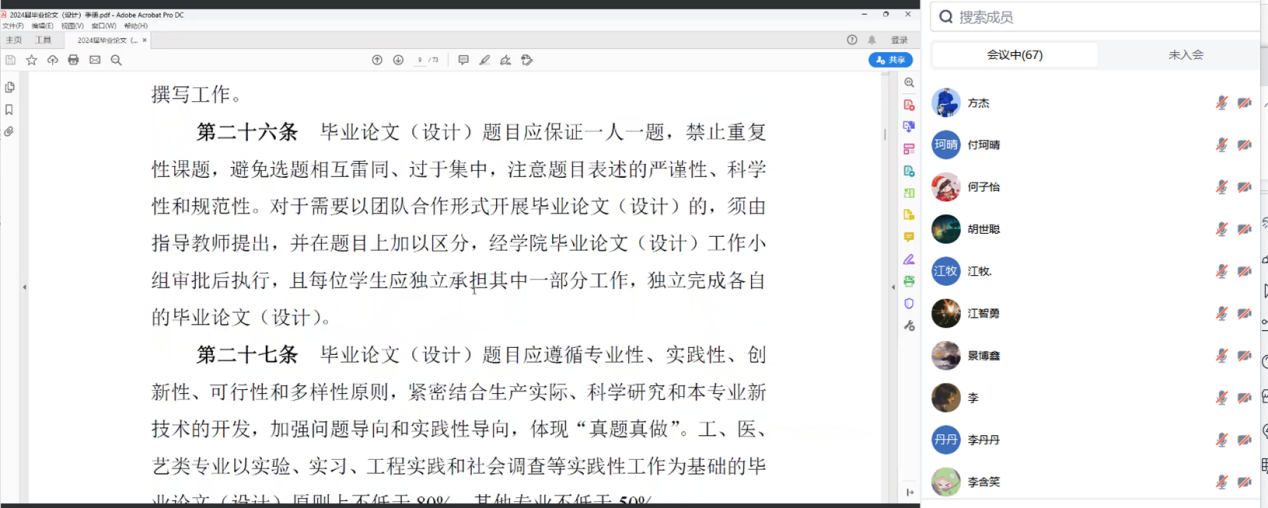The image size is (1268, 508).
Task: Select the highlighter pen tool
Action: coord(485,60)
